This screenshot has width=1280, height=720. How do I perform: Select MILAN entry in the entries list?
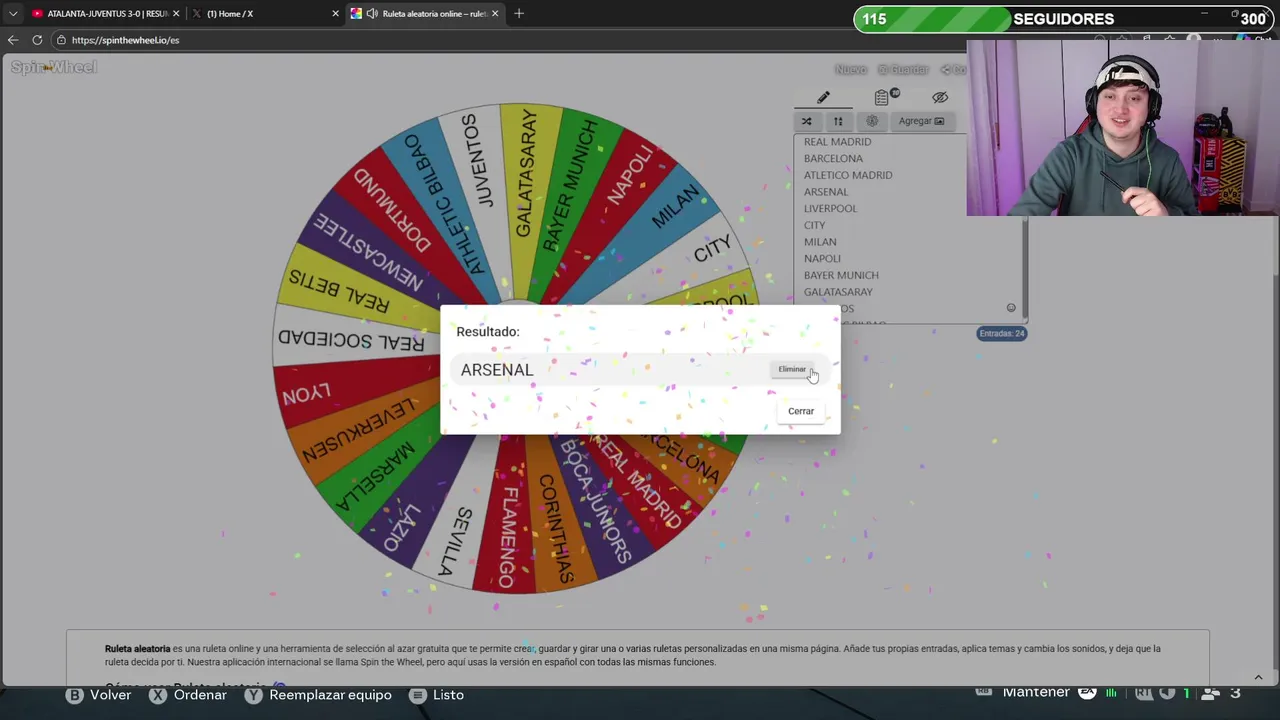pos(820,242)
